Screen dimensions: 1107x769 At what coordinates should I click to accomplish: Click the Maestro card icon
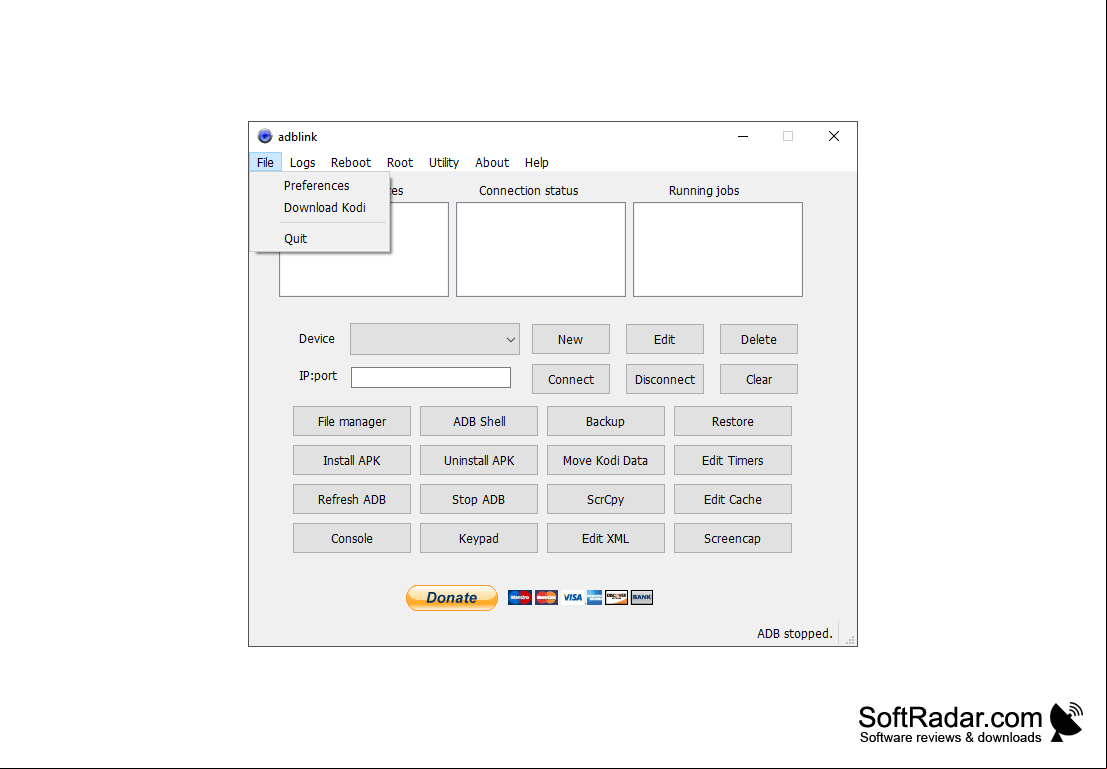520,597
